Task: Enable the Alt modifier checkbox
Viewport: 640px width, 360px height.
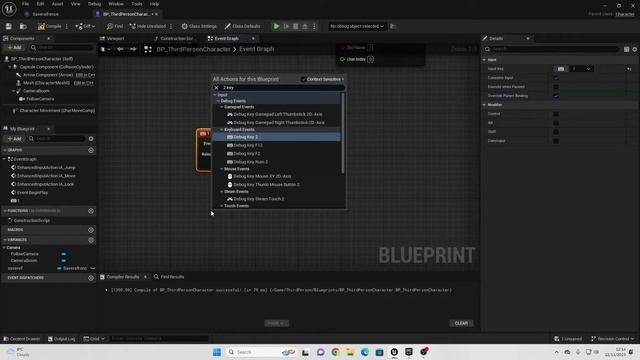Action: pos(556,123)
